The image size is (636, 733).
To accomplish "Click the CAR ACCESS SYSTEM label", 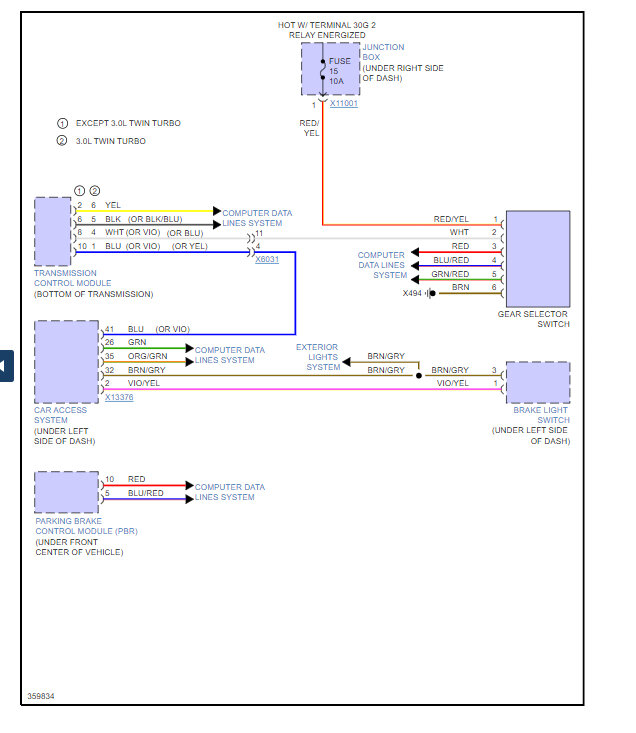I will [x=60, y=415].
